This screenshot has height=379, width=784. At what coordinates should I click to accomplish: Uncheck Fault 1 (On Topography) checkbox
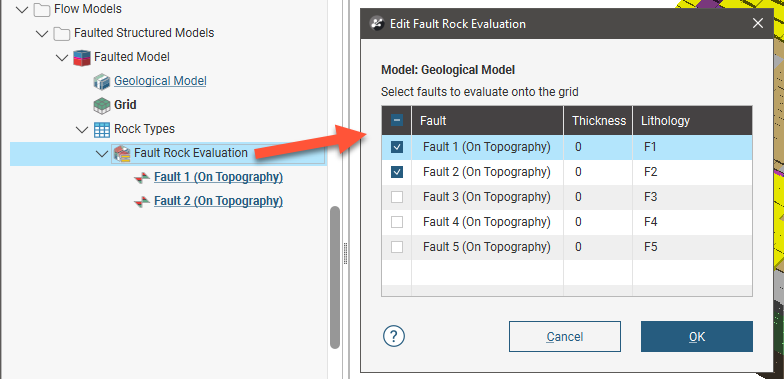[397, 147]
